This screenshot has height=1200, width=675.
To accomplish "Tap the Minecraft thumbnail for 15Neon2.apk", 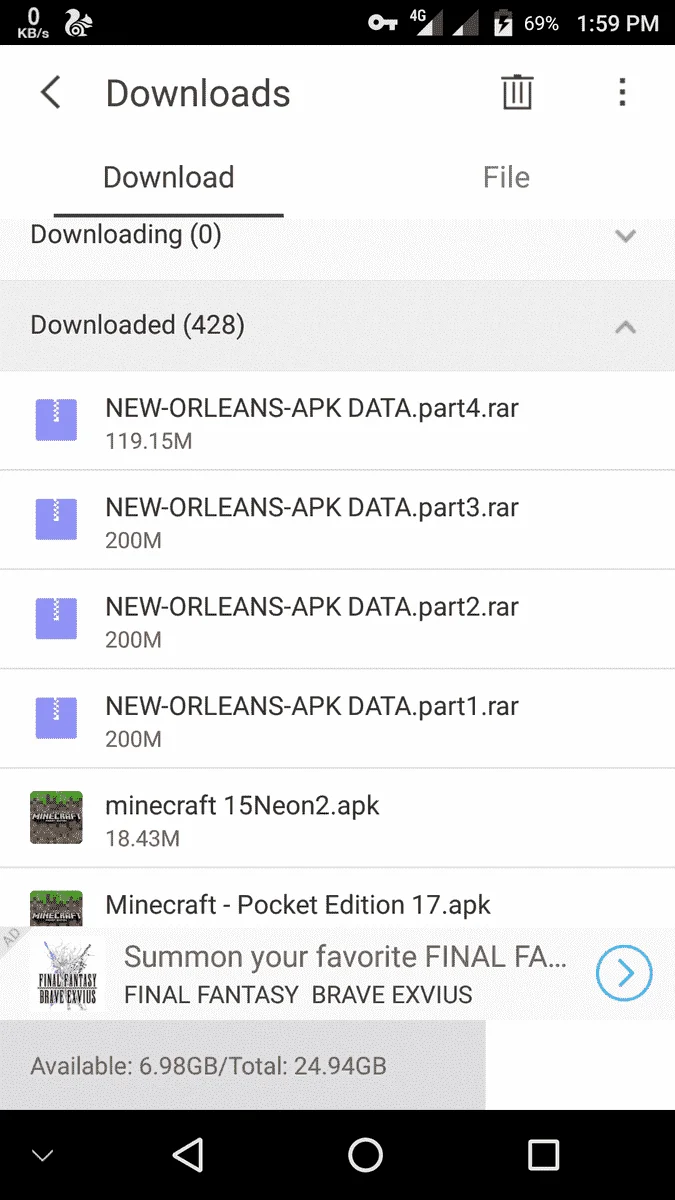I will [56, 817].
